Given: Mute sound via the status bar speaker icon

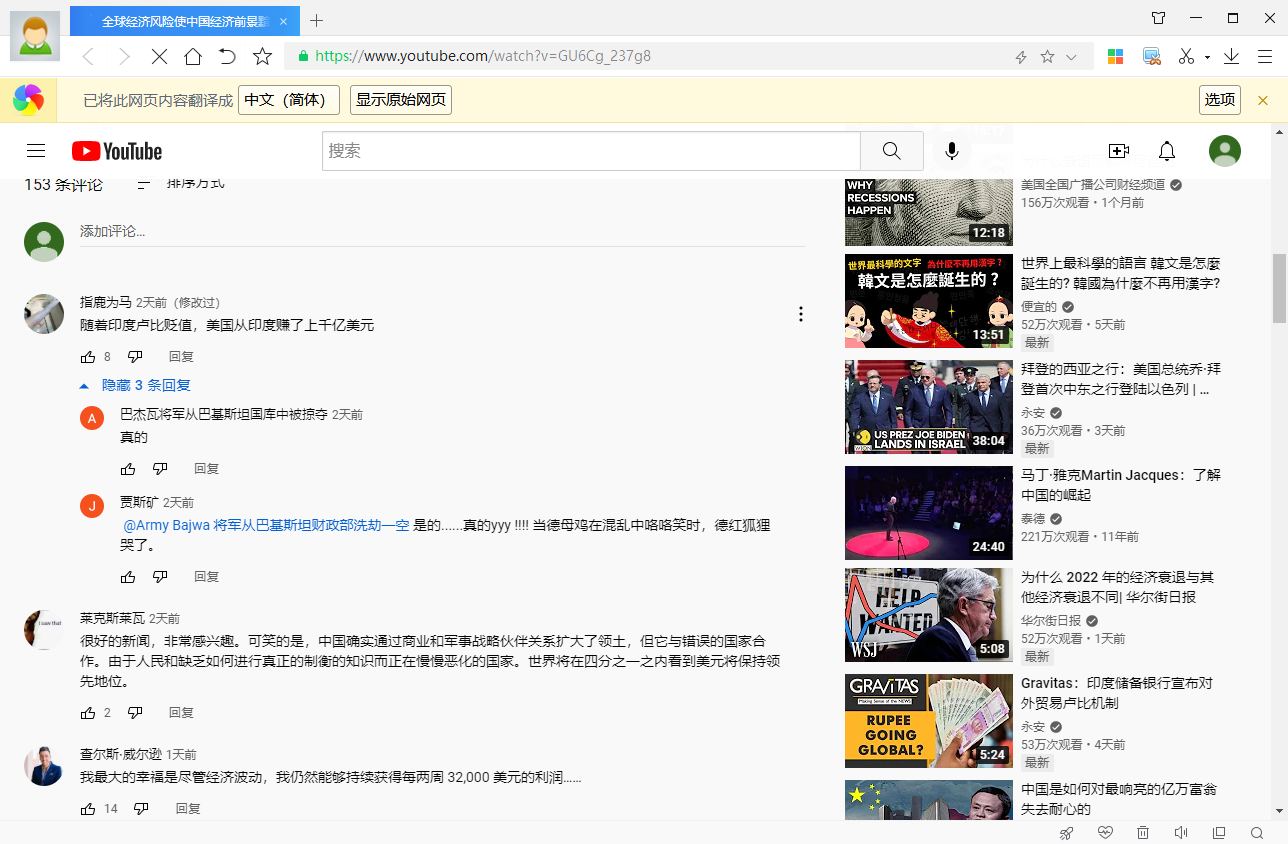Looking at the screenshot, I should pos(1181,833).
